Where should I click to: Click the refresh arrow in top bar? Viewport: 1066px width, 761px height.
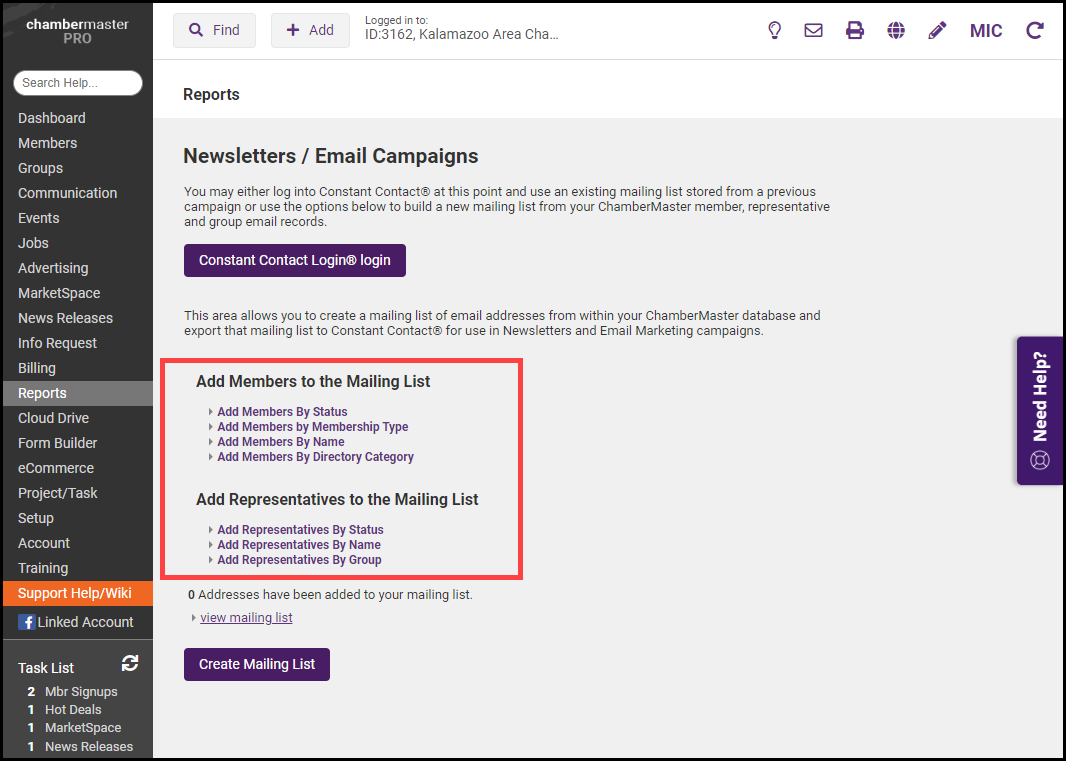[1035, 30]
